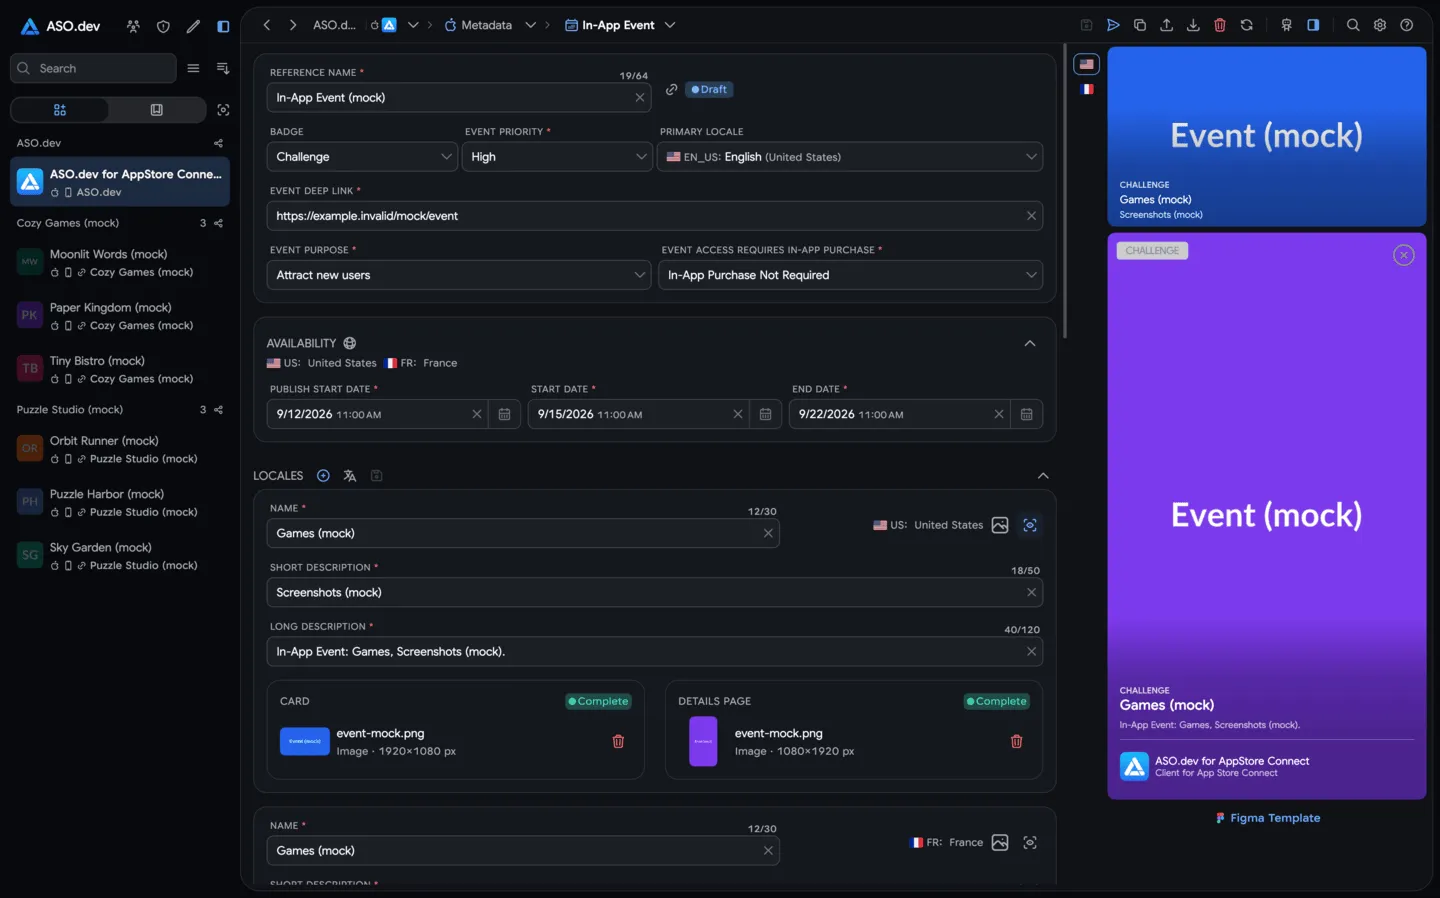Open the Badge dropdown showing Challenge
The height and width of the screenshot is (898, 1440).
pyautogui.click(x=362, y=157)
